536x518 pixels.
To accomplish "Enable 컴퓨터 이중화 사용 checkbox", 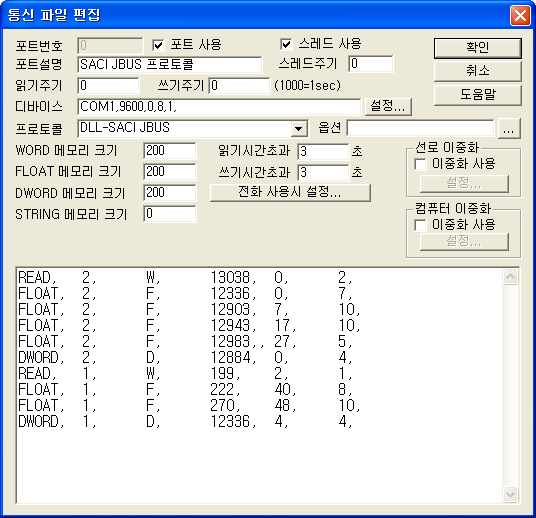I will [420, 225].
